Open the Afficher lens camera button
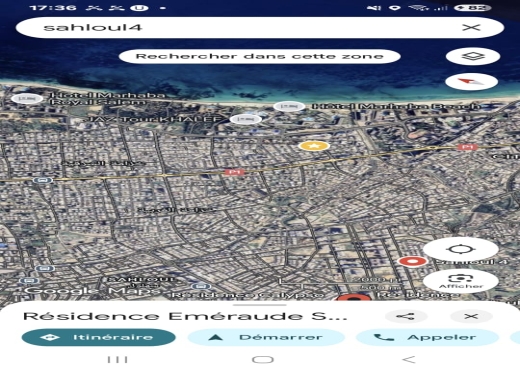Image resolution: width=520 pixels, height=370 pixels. [461, 281]
